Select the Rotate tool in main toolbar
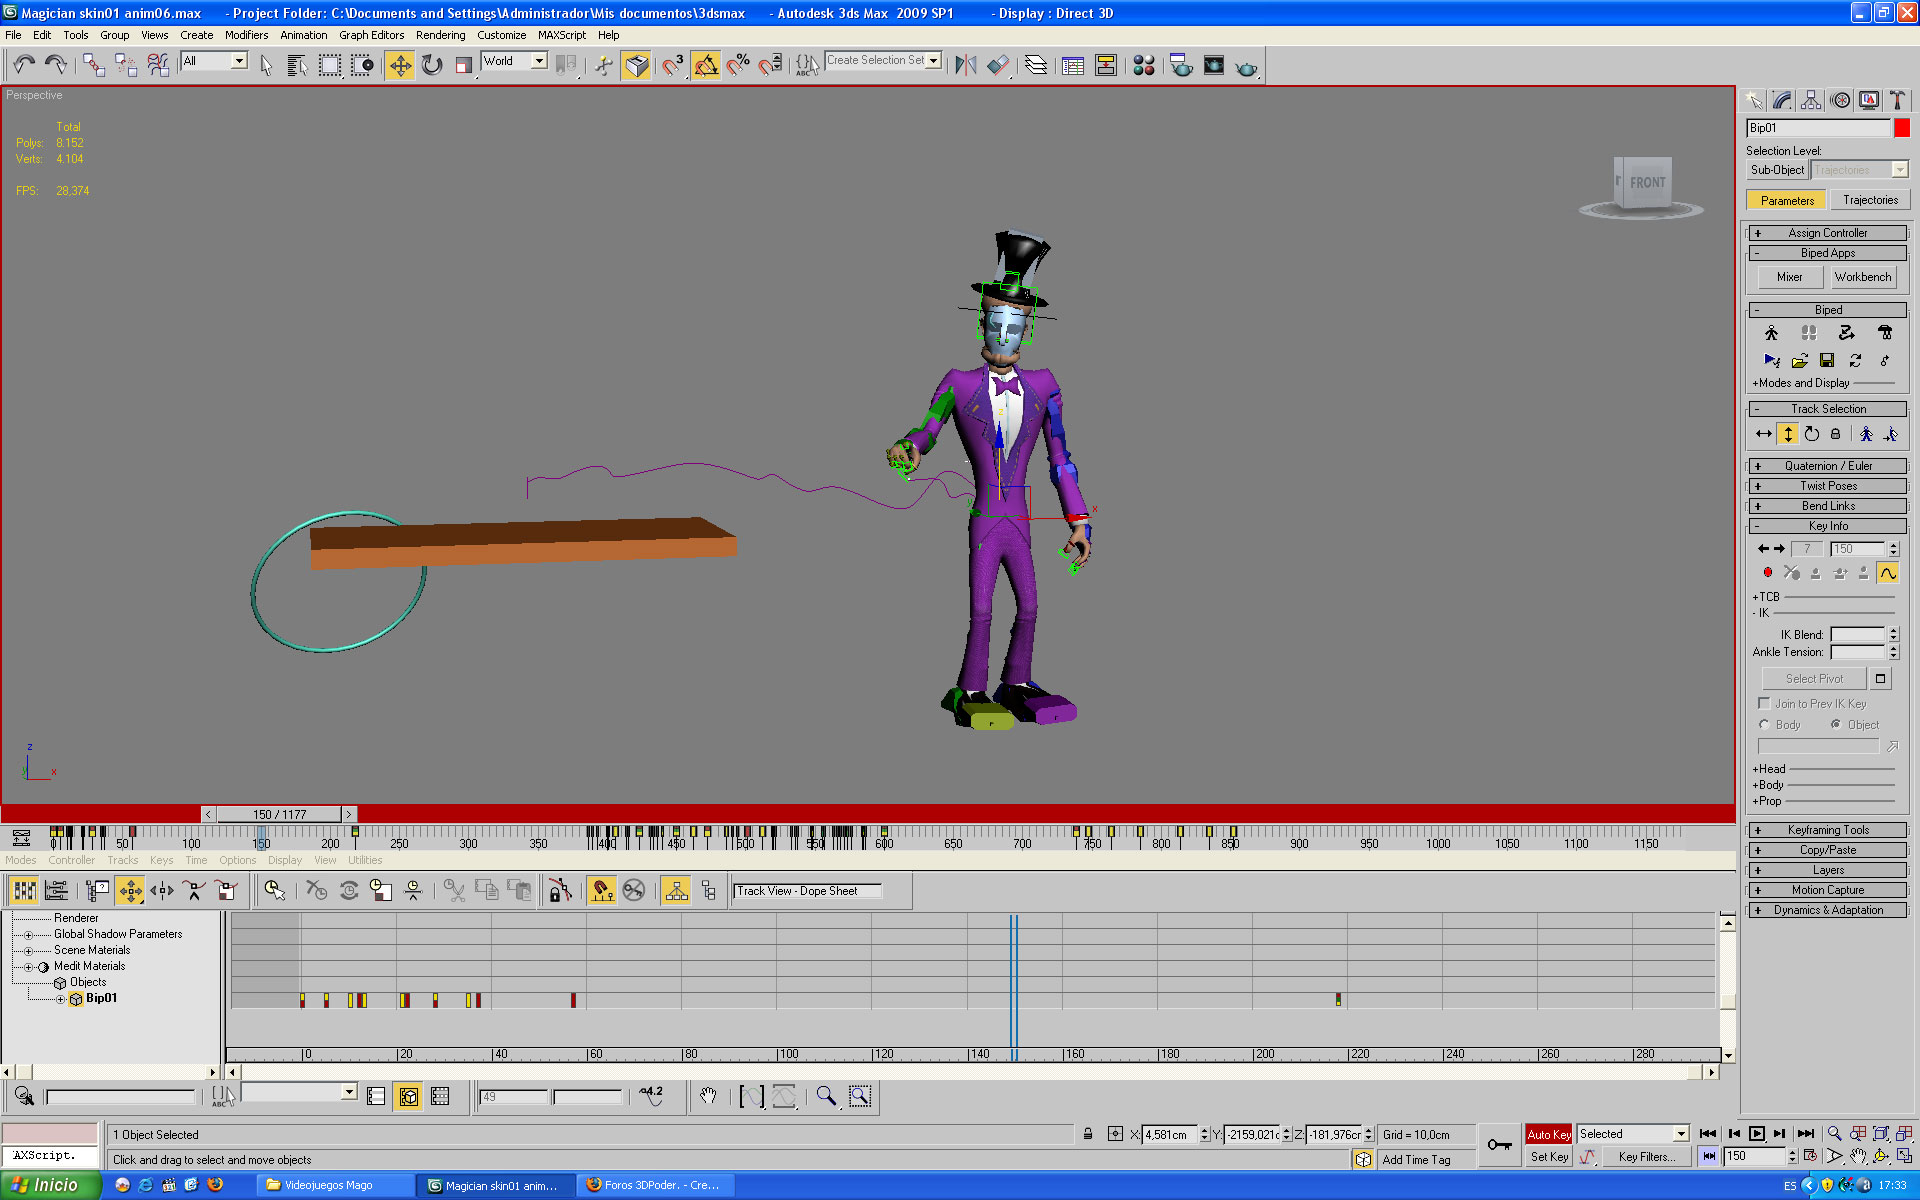 point(432,66)
